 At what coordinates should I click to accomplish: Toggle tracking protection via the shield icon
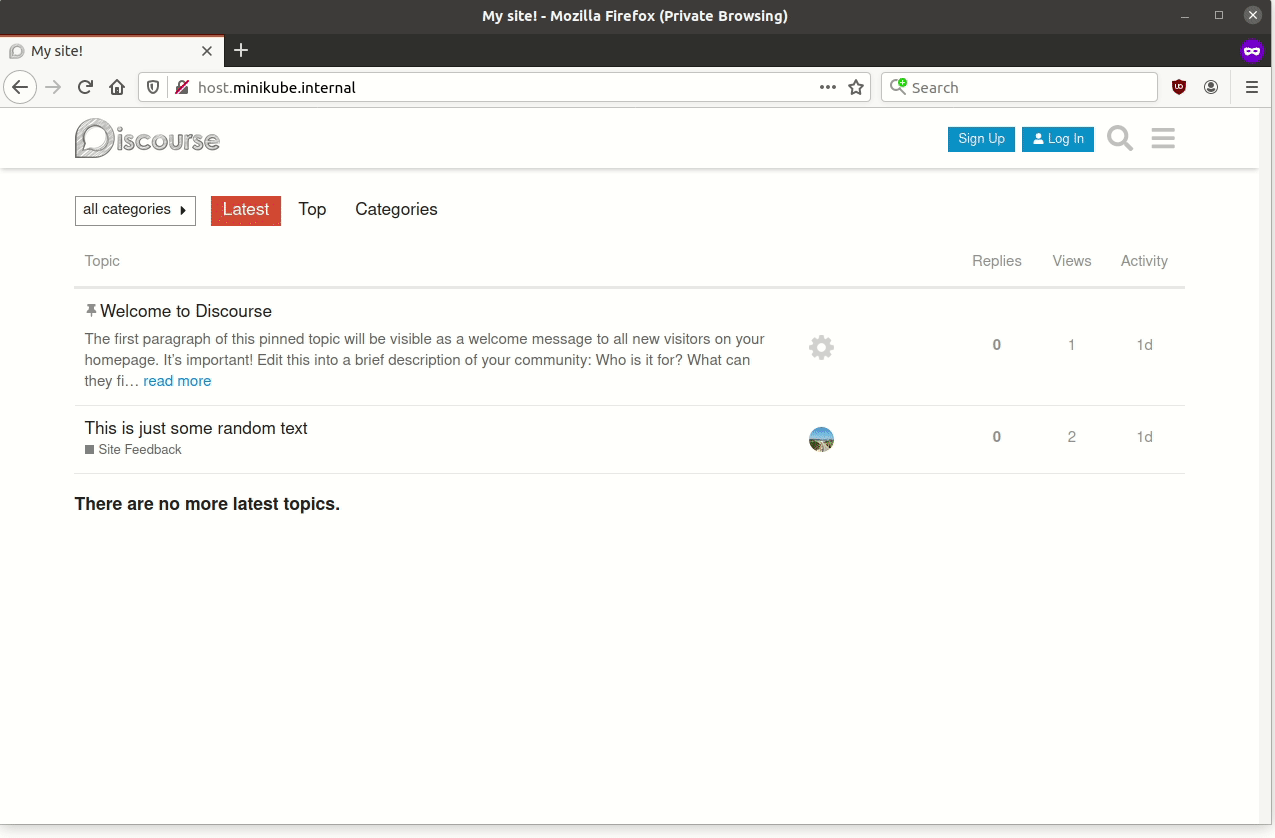(151, 87)
